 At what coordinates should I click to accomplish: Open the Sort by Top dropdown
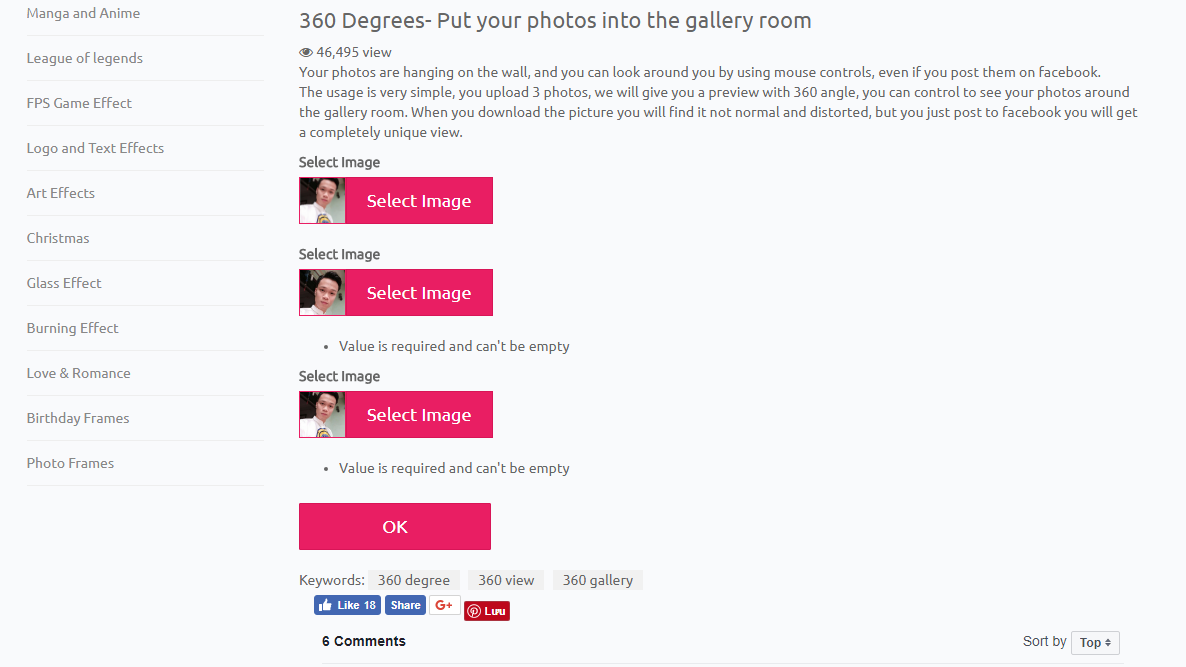click(x=1094, y=643)
